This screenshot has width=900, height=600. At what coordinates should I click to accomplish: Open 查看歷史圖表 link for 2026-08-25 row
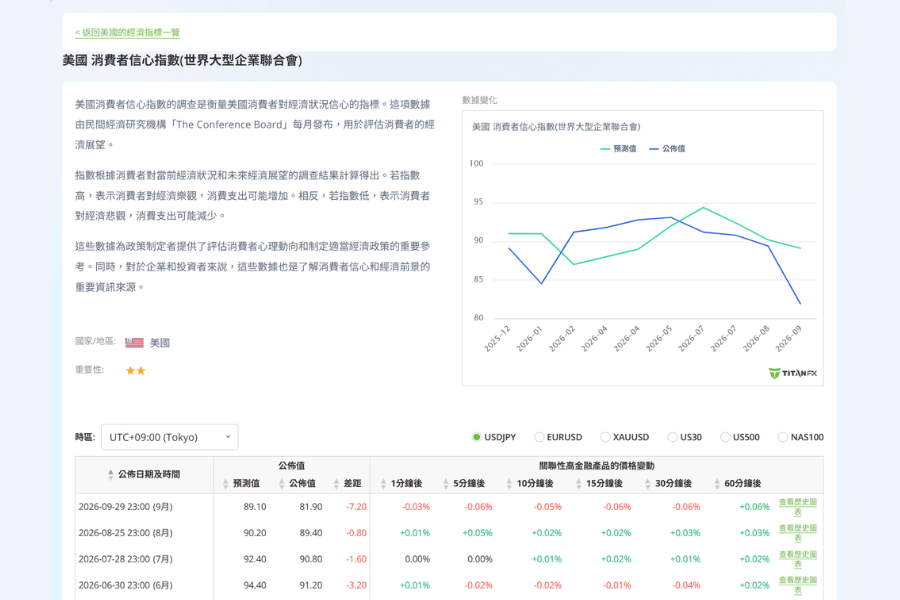click(x=797, y=533)
